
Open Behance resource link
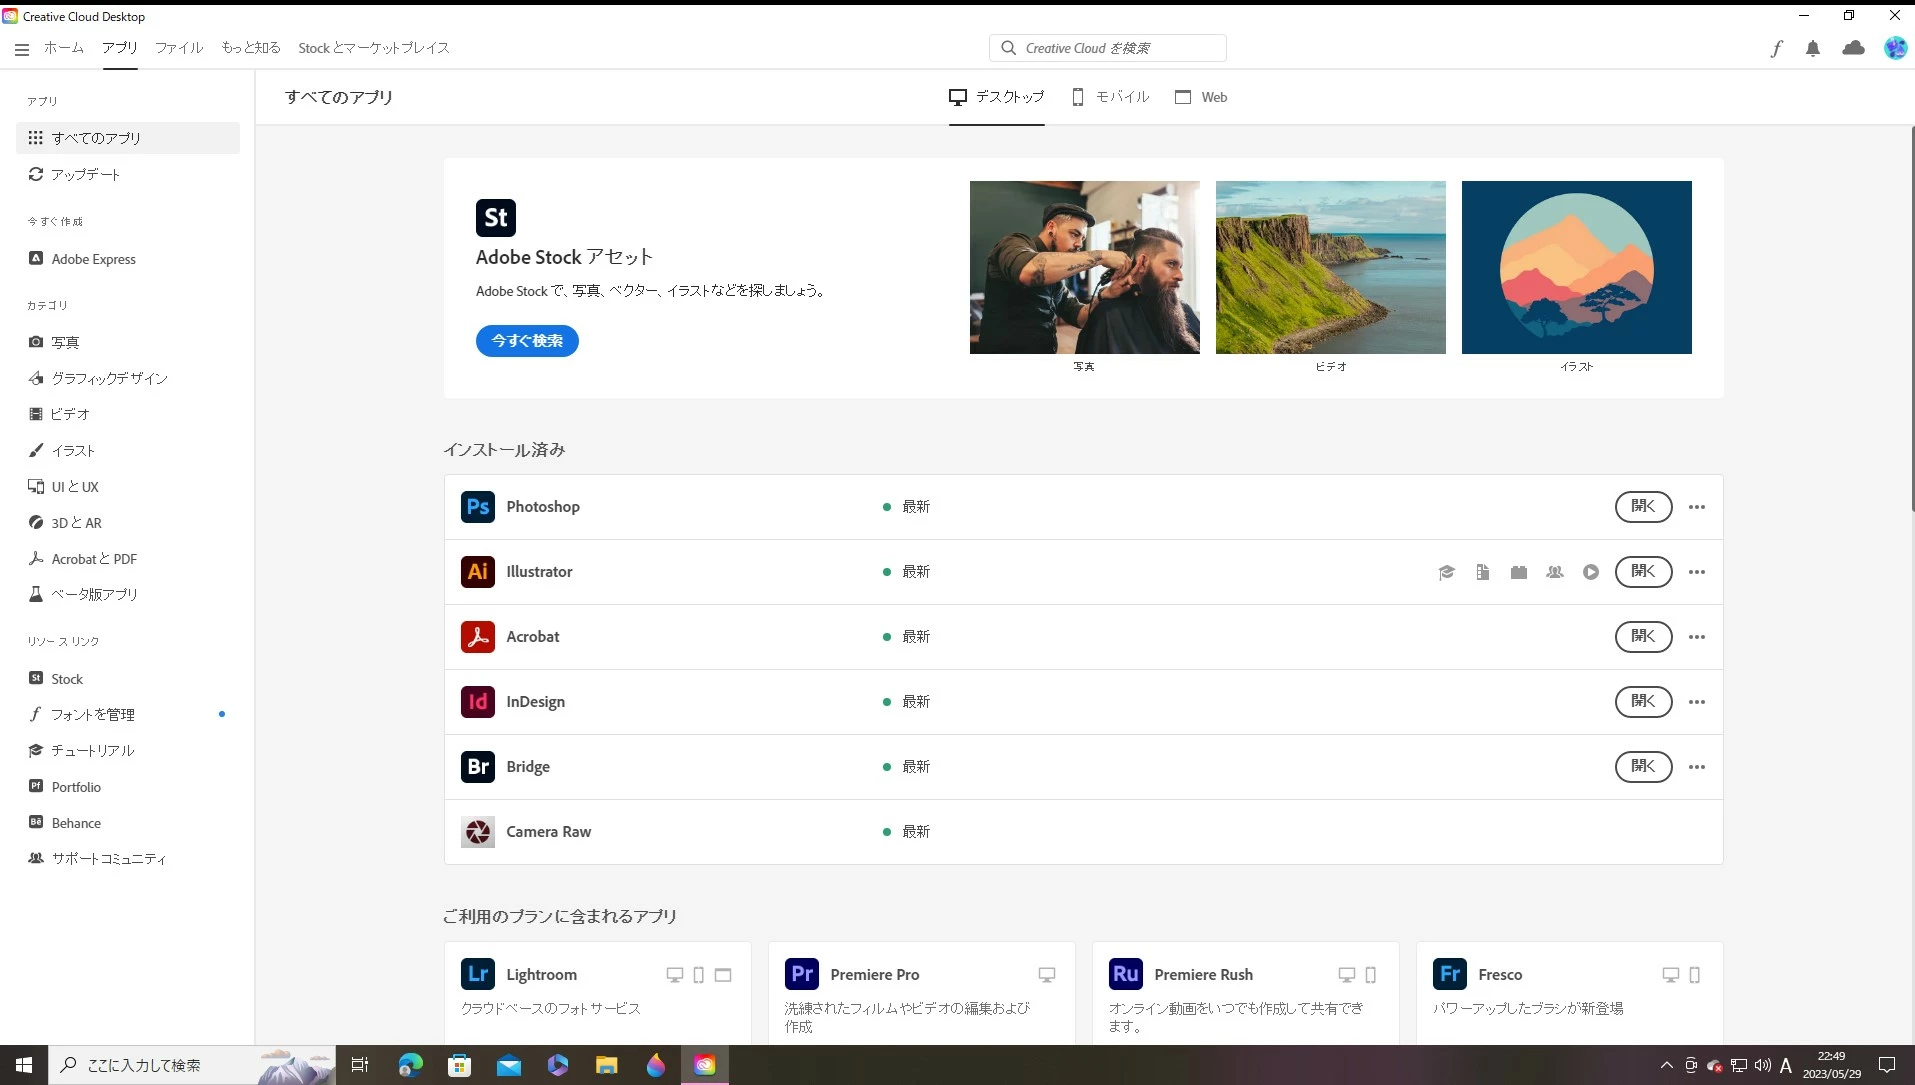[128, 823]
